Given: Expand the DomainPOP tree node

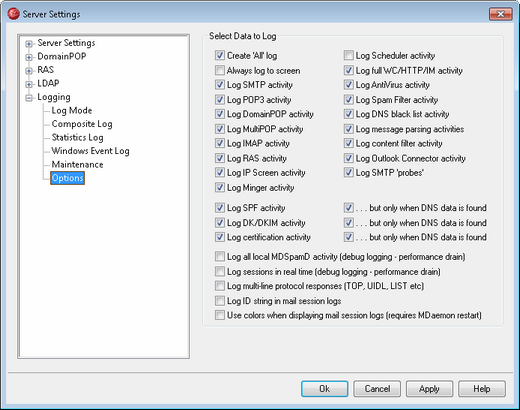Looking at the screenshot, I should point(29,57).
